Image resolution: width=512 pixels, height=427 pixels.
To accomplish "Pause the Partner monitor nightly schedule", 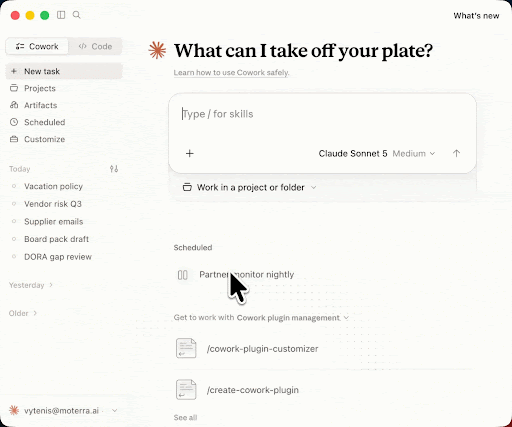I will coord(183,275).
